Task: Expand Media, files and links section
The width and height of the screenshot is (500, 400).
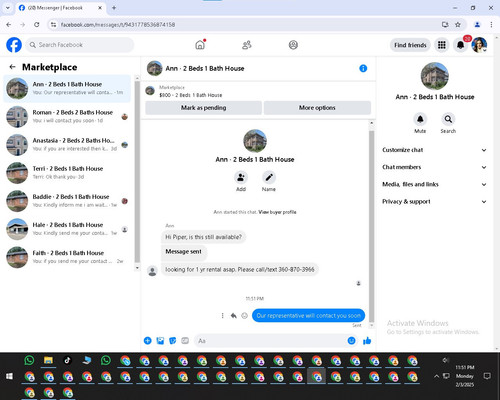Action: point(434,184)
